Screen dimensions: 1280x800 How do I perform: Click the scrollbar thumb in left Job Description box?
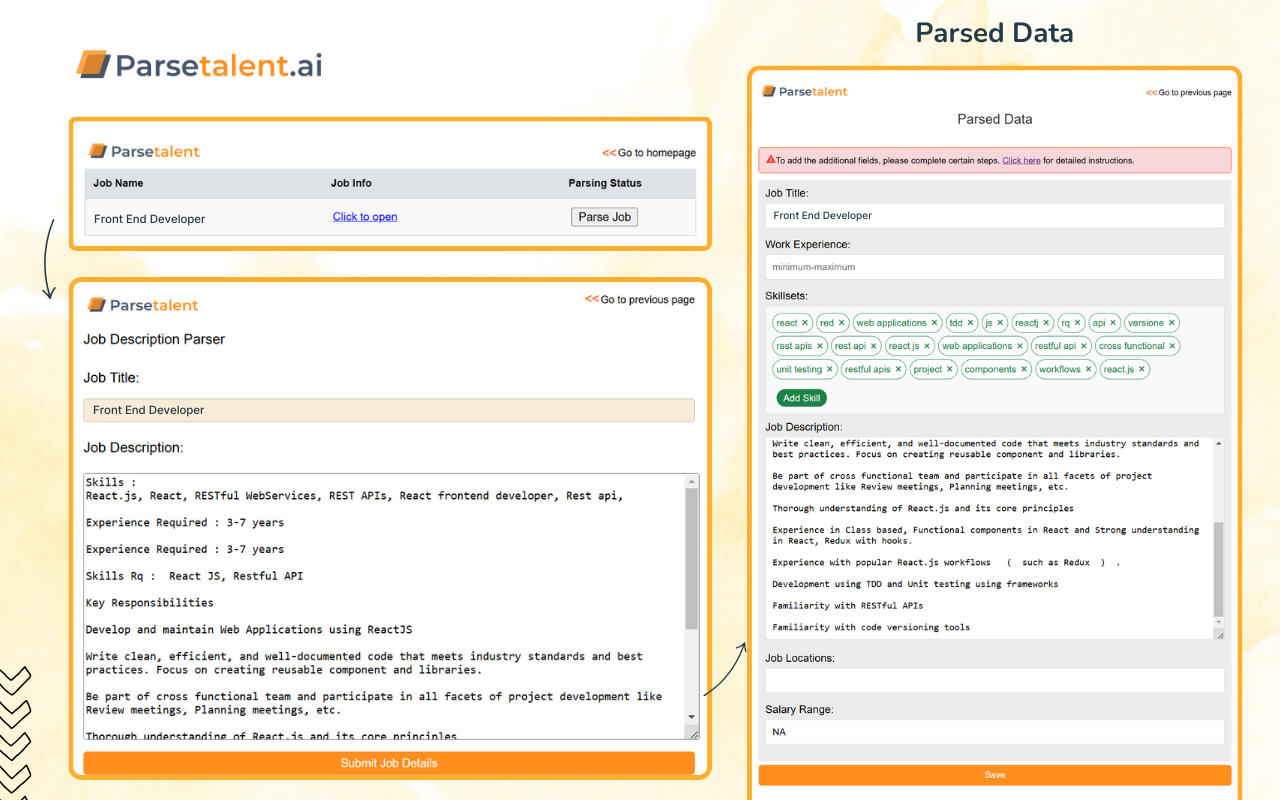692,560
